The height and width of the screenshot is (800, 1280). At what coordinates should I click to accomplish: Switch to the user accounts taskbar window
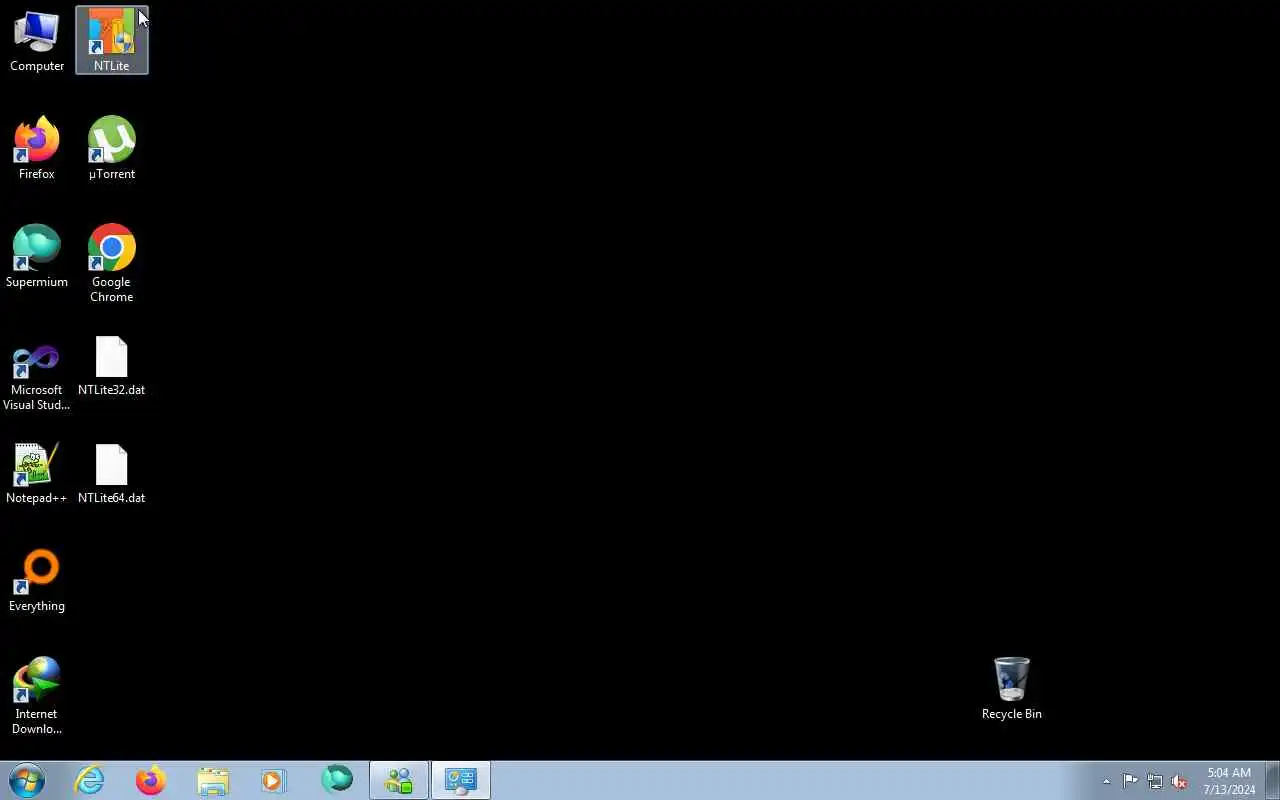point(399,780)
